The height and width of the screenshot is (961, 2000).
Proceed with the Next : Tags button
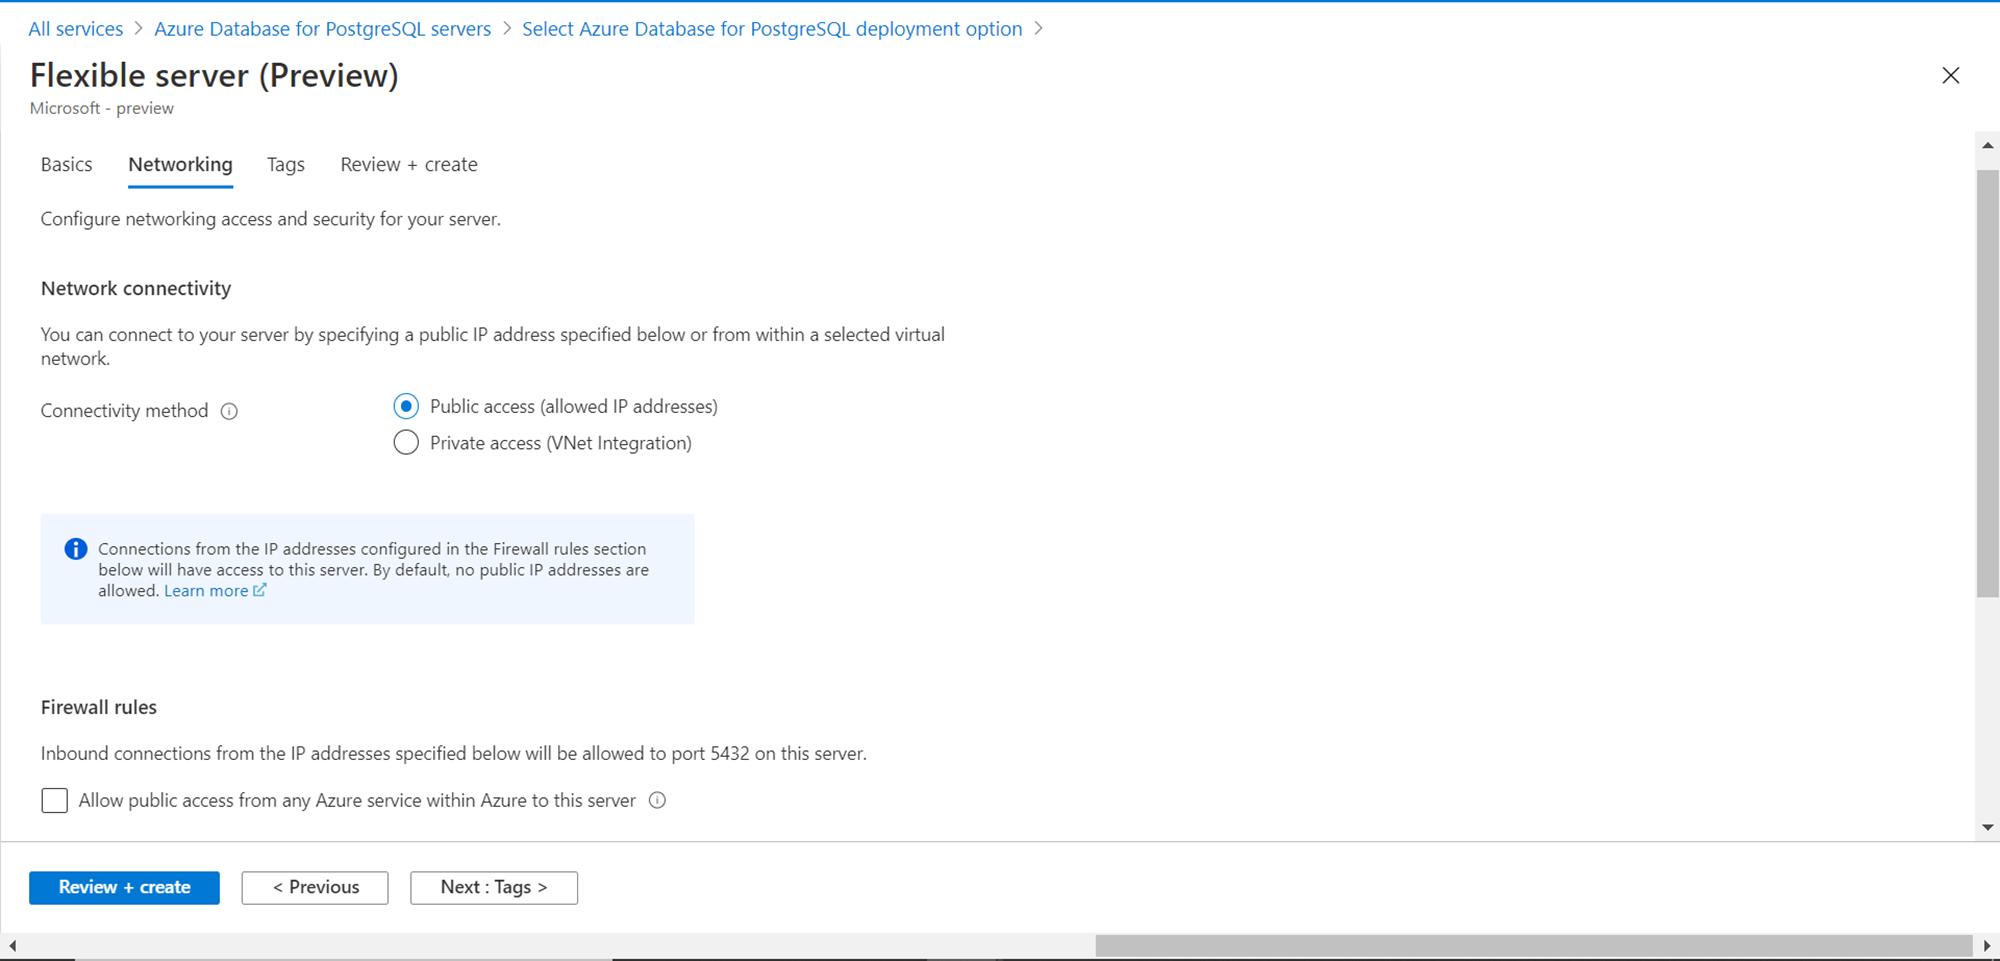coord(494,887)
